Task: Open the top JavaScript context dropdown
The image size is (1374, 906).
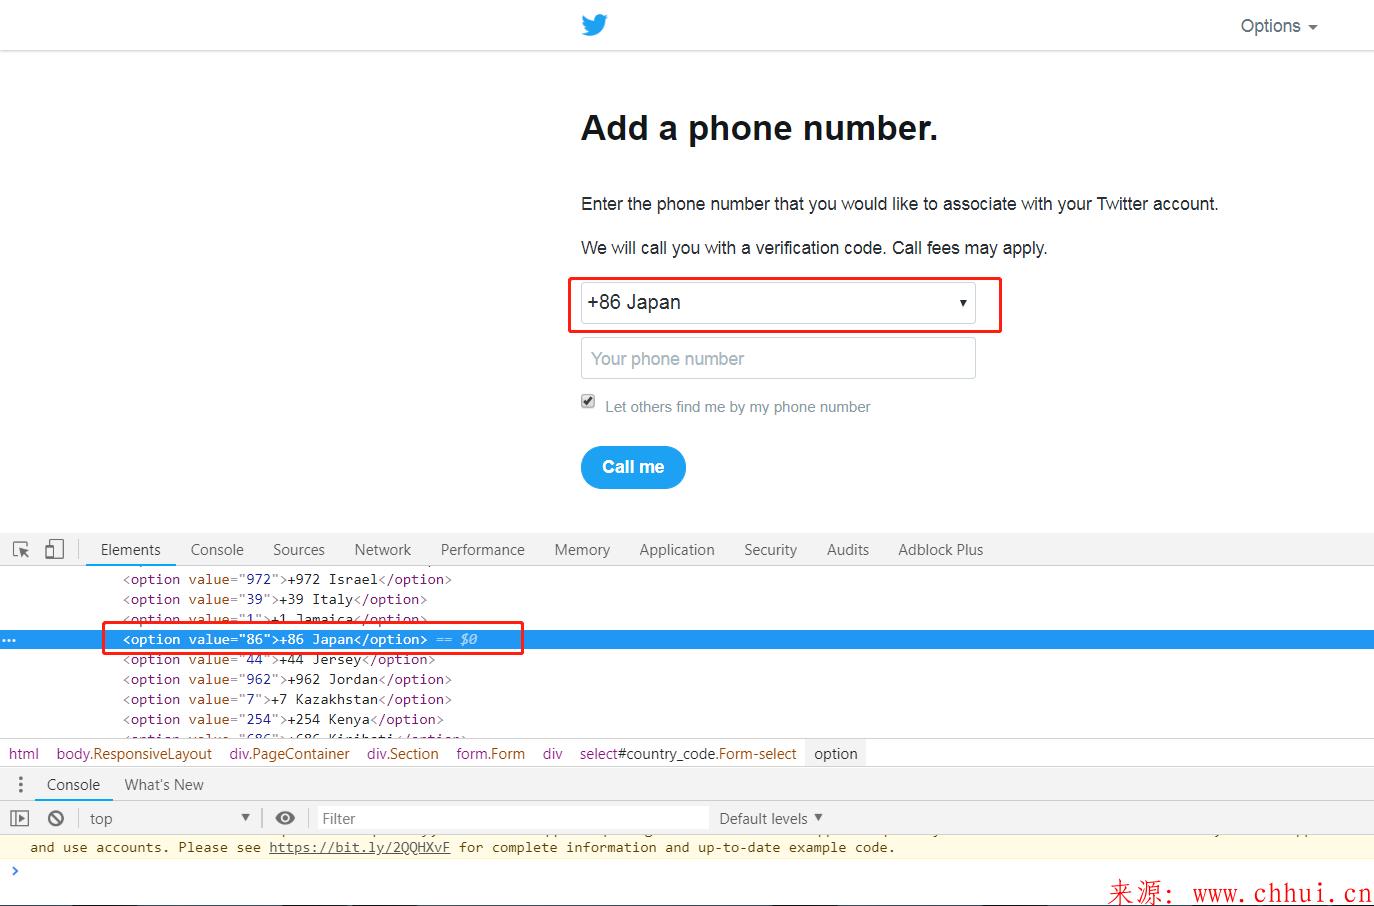Action: [x=170, y=818]
